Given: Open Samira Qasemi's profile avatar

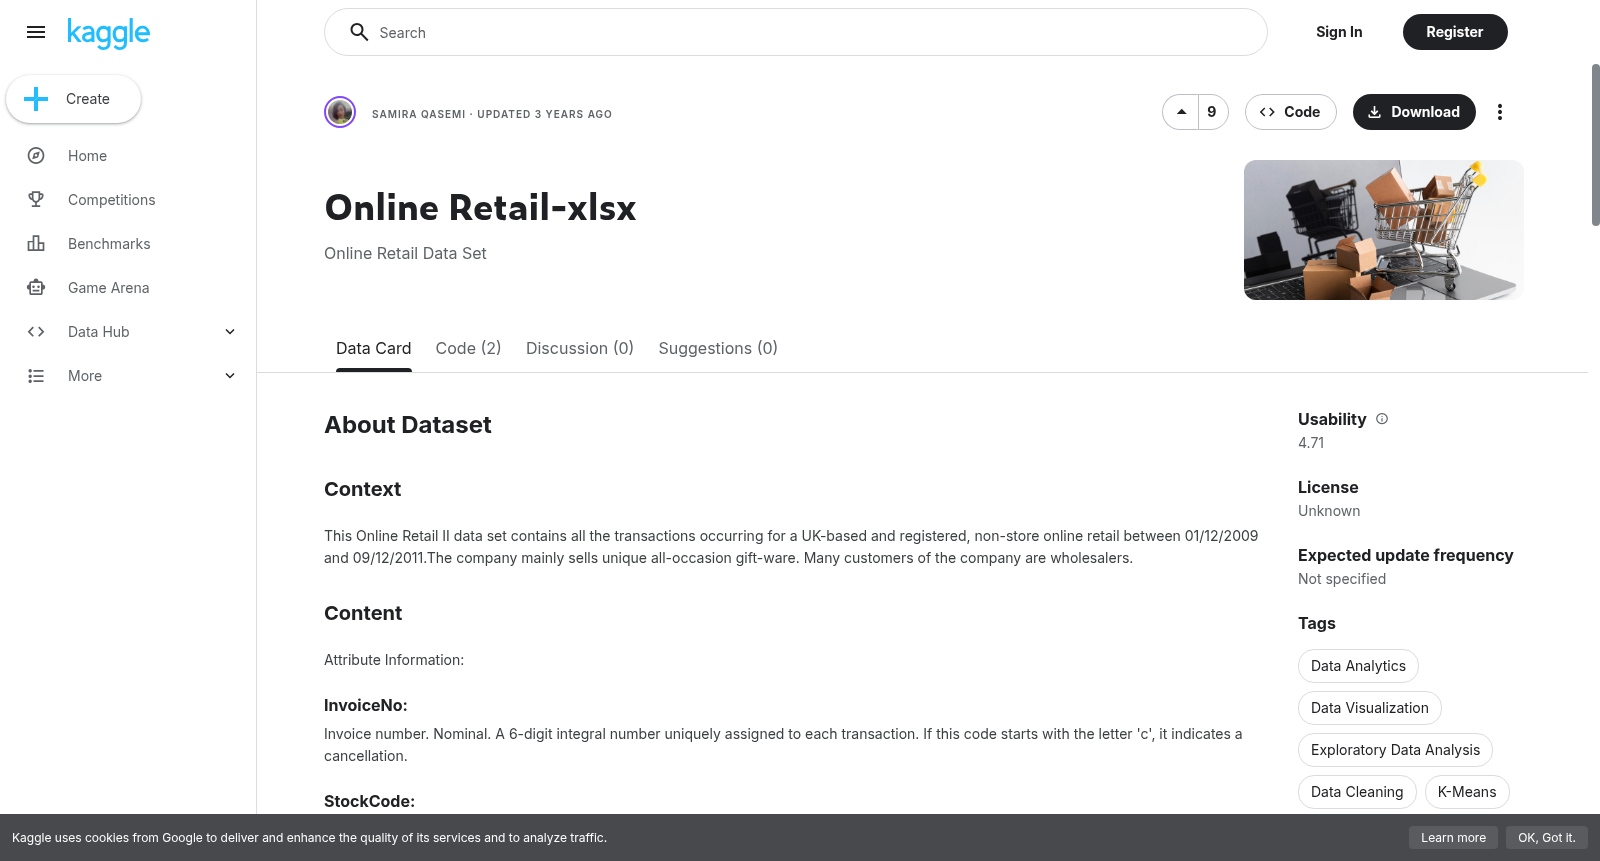Looking at the screenshot, I should (x=340, y=112).
